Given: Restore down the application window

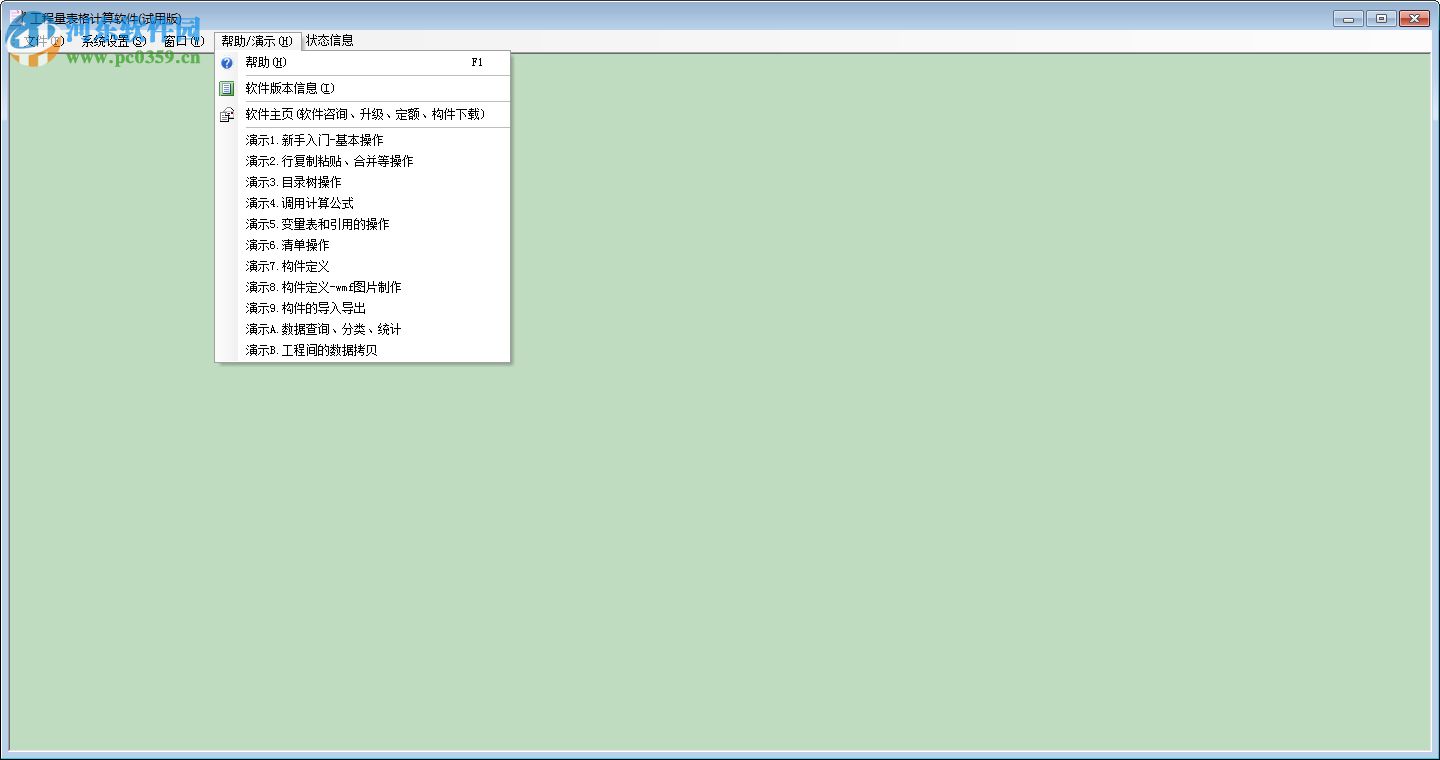Looking at the screenshot, I should (1381, 18).
